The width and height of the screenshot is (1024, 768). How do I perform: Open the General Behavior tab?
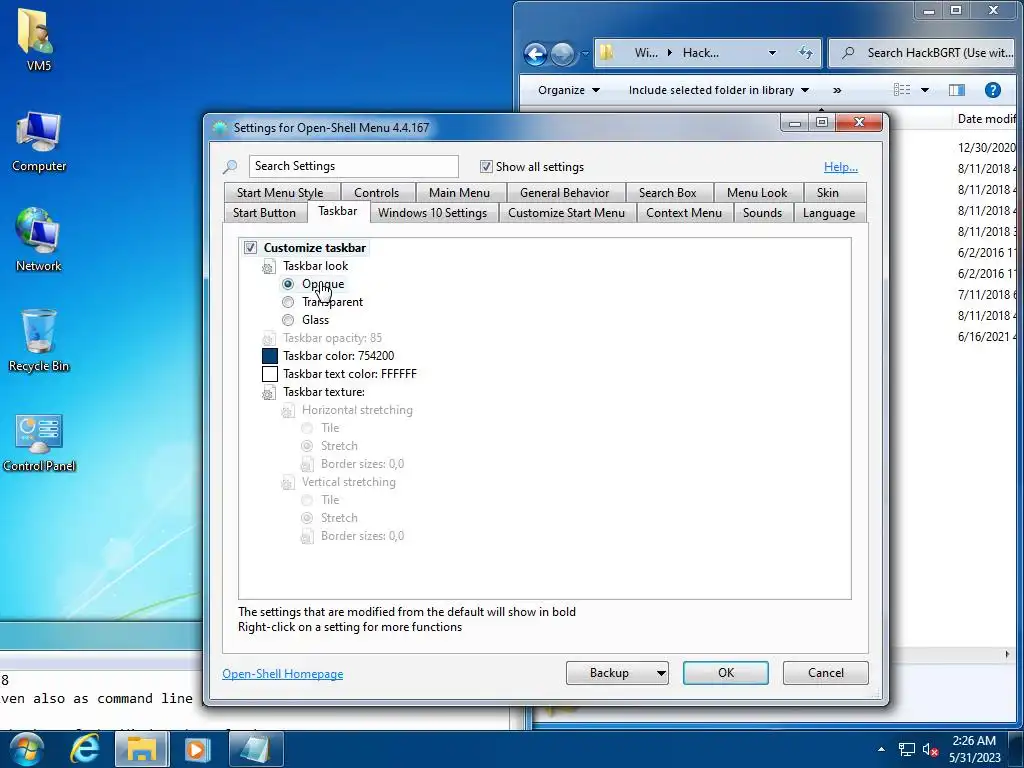564,193
